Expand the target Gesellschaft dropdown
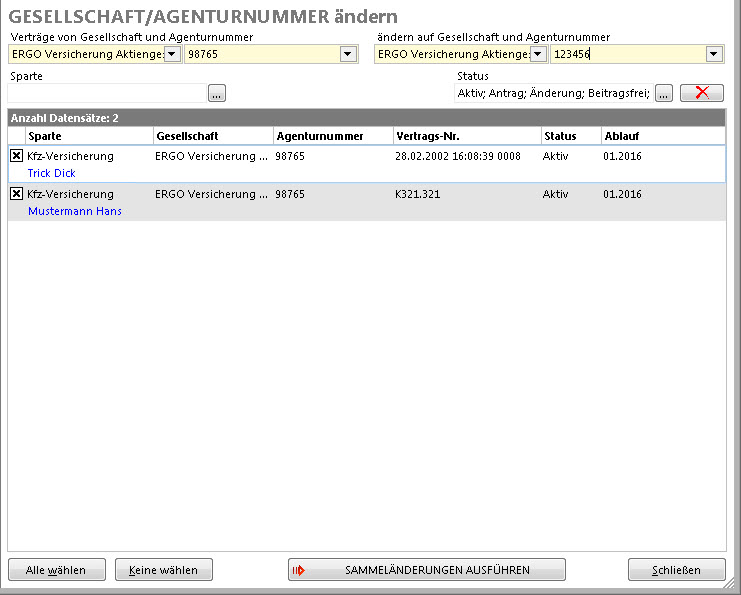 pyautogui.click(x=538, y=54)
